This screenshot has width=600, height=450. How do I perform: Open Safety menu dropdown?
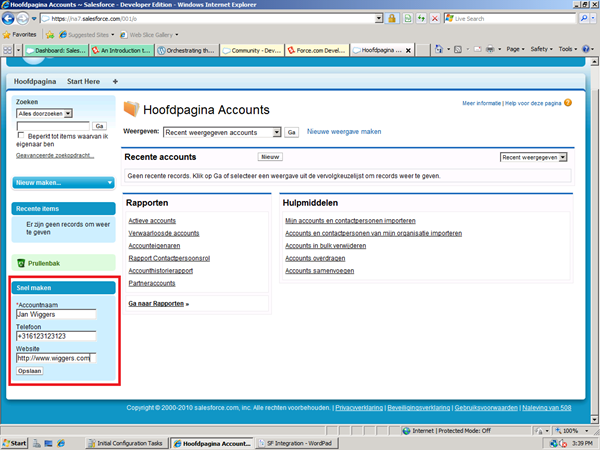[x=541, y=49]
